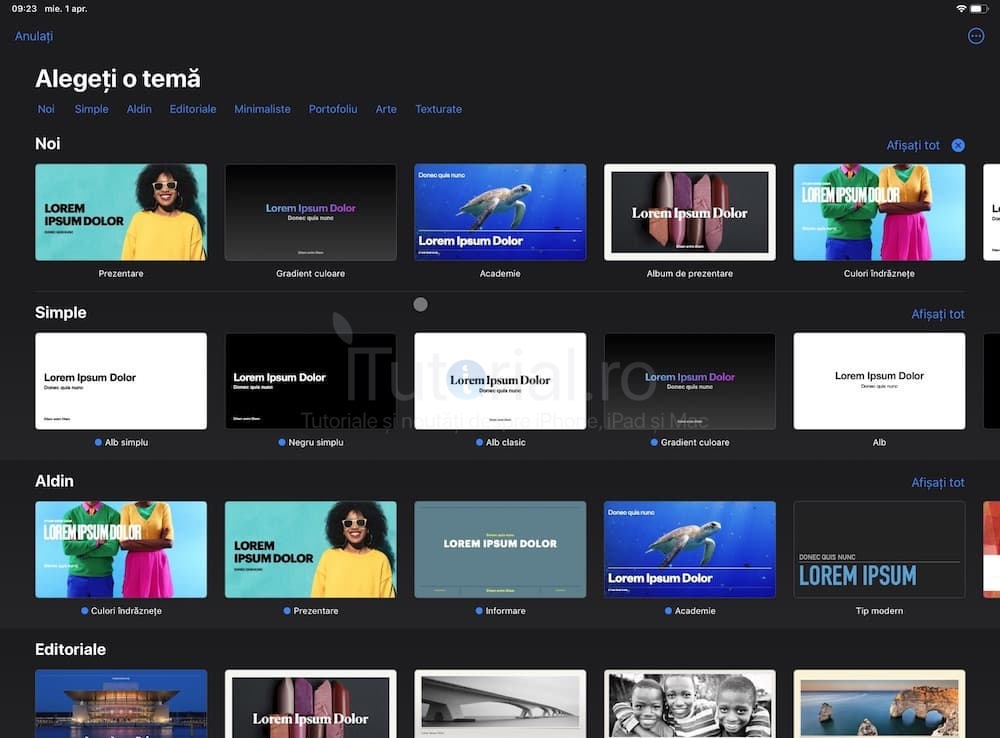This screenshot has height=738, width=1000.
Task: Choose the Prezentare theme in the Noi row
Action: pos(121,212)
